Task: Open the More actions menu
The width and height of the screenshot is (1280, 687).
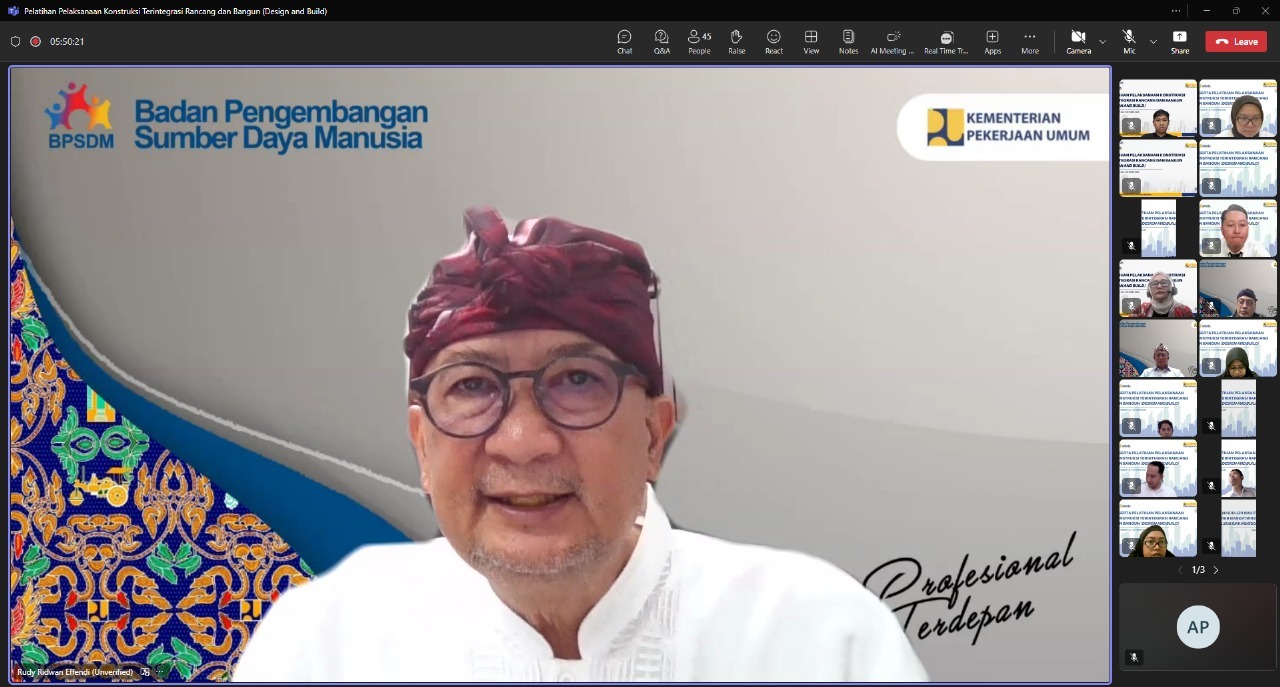Action: pyautogui.click(x=1029, y=41)
